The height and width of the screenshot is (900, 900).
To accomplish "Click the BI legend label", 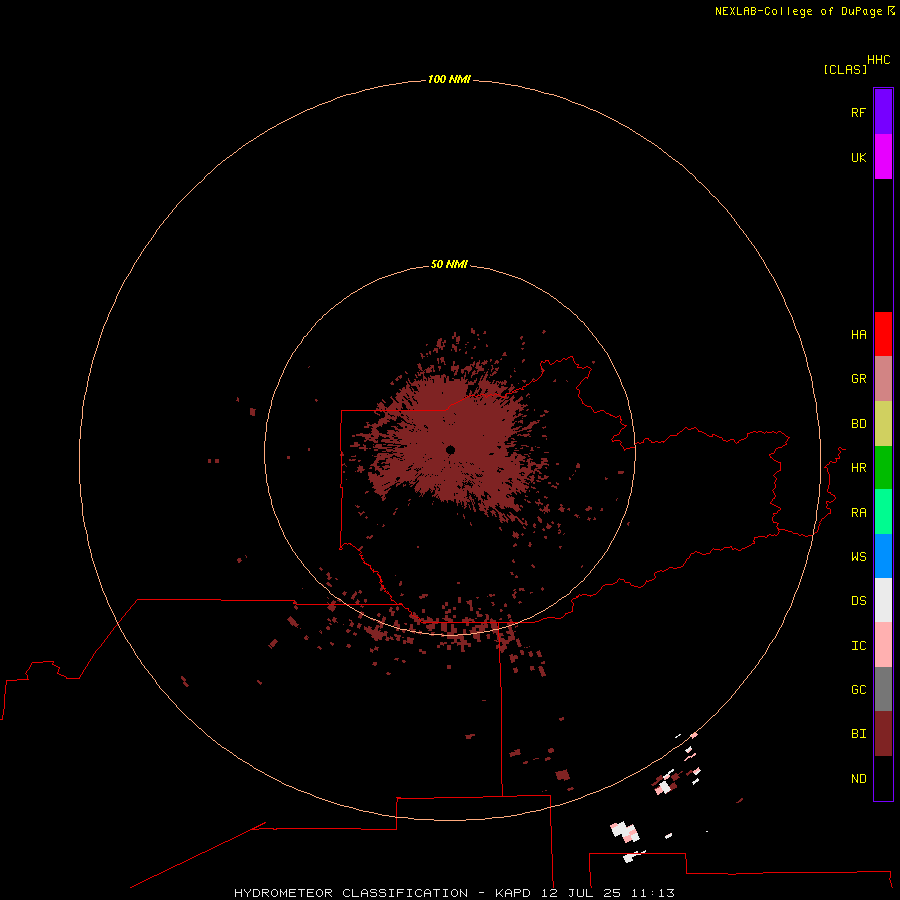I will click(858, 734).
